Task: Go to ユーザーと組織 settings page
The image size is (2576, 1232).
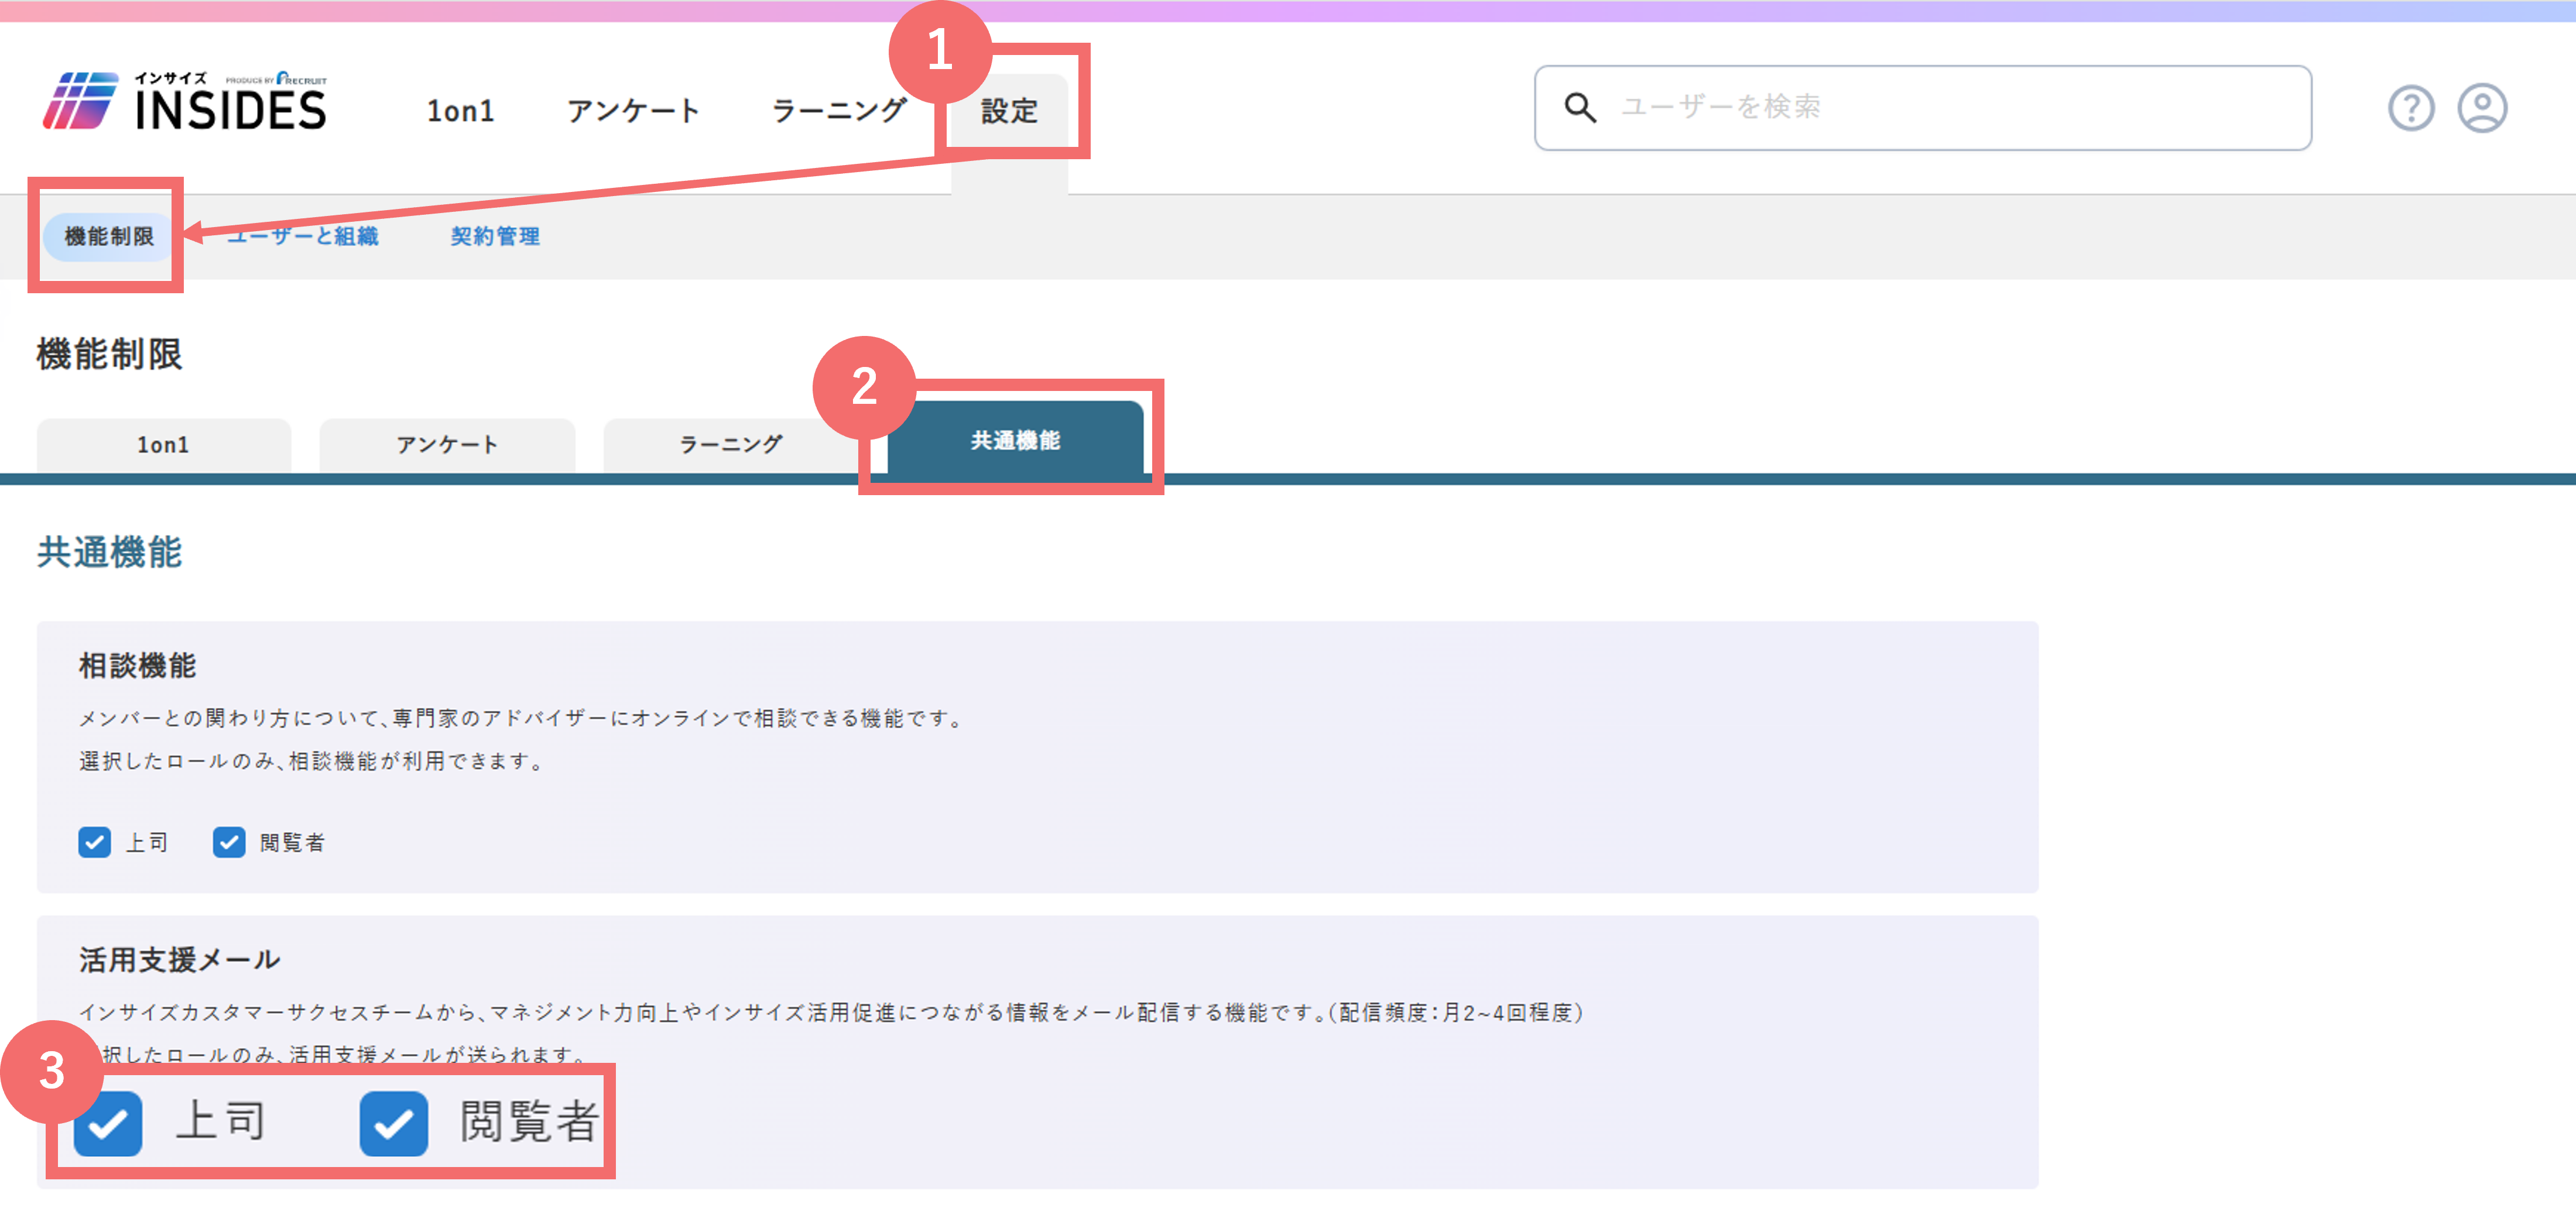Action: (x=302, y=237)
